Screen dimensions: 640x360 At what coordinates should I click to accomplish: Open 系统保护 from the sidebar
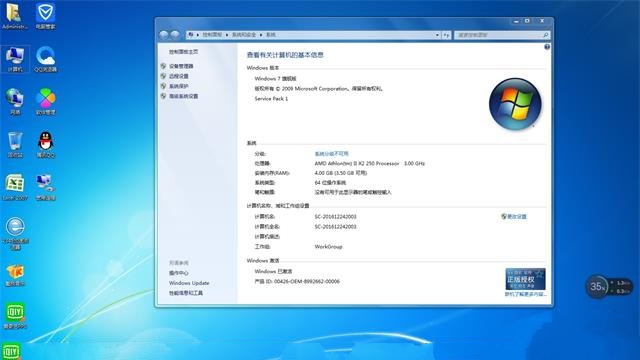click(x=179, y=87)
